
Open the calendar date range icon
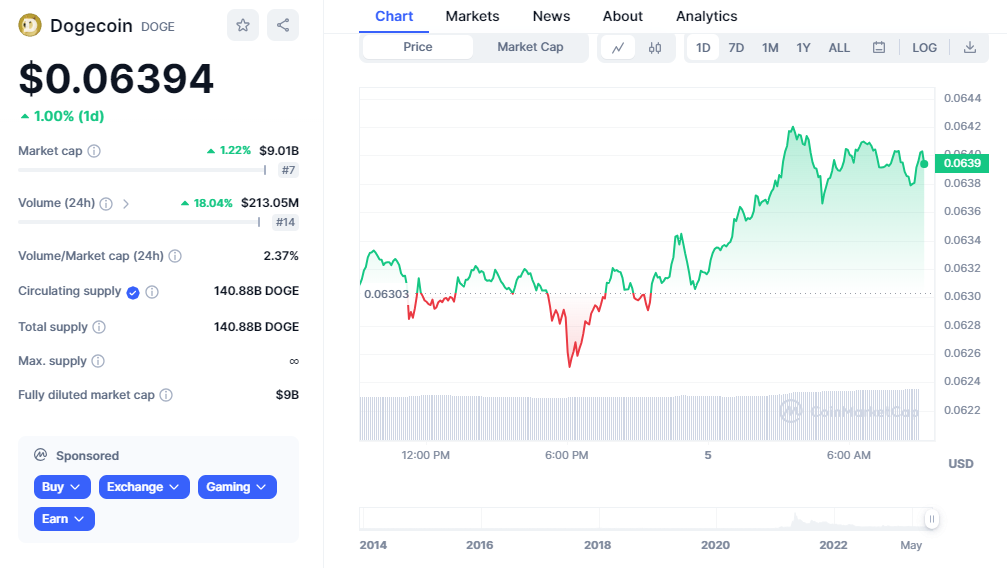(x=879, y=48)
